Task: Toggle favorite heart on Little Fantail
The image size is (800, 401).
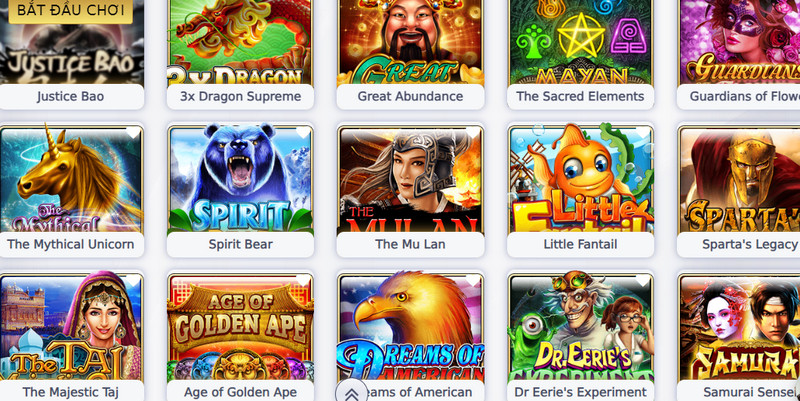Action: pos(642,133)
